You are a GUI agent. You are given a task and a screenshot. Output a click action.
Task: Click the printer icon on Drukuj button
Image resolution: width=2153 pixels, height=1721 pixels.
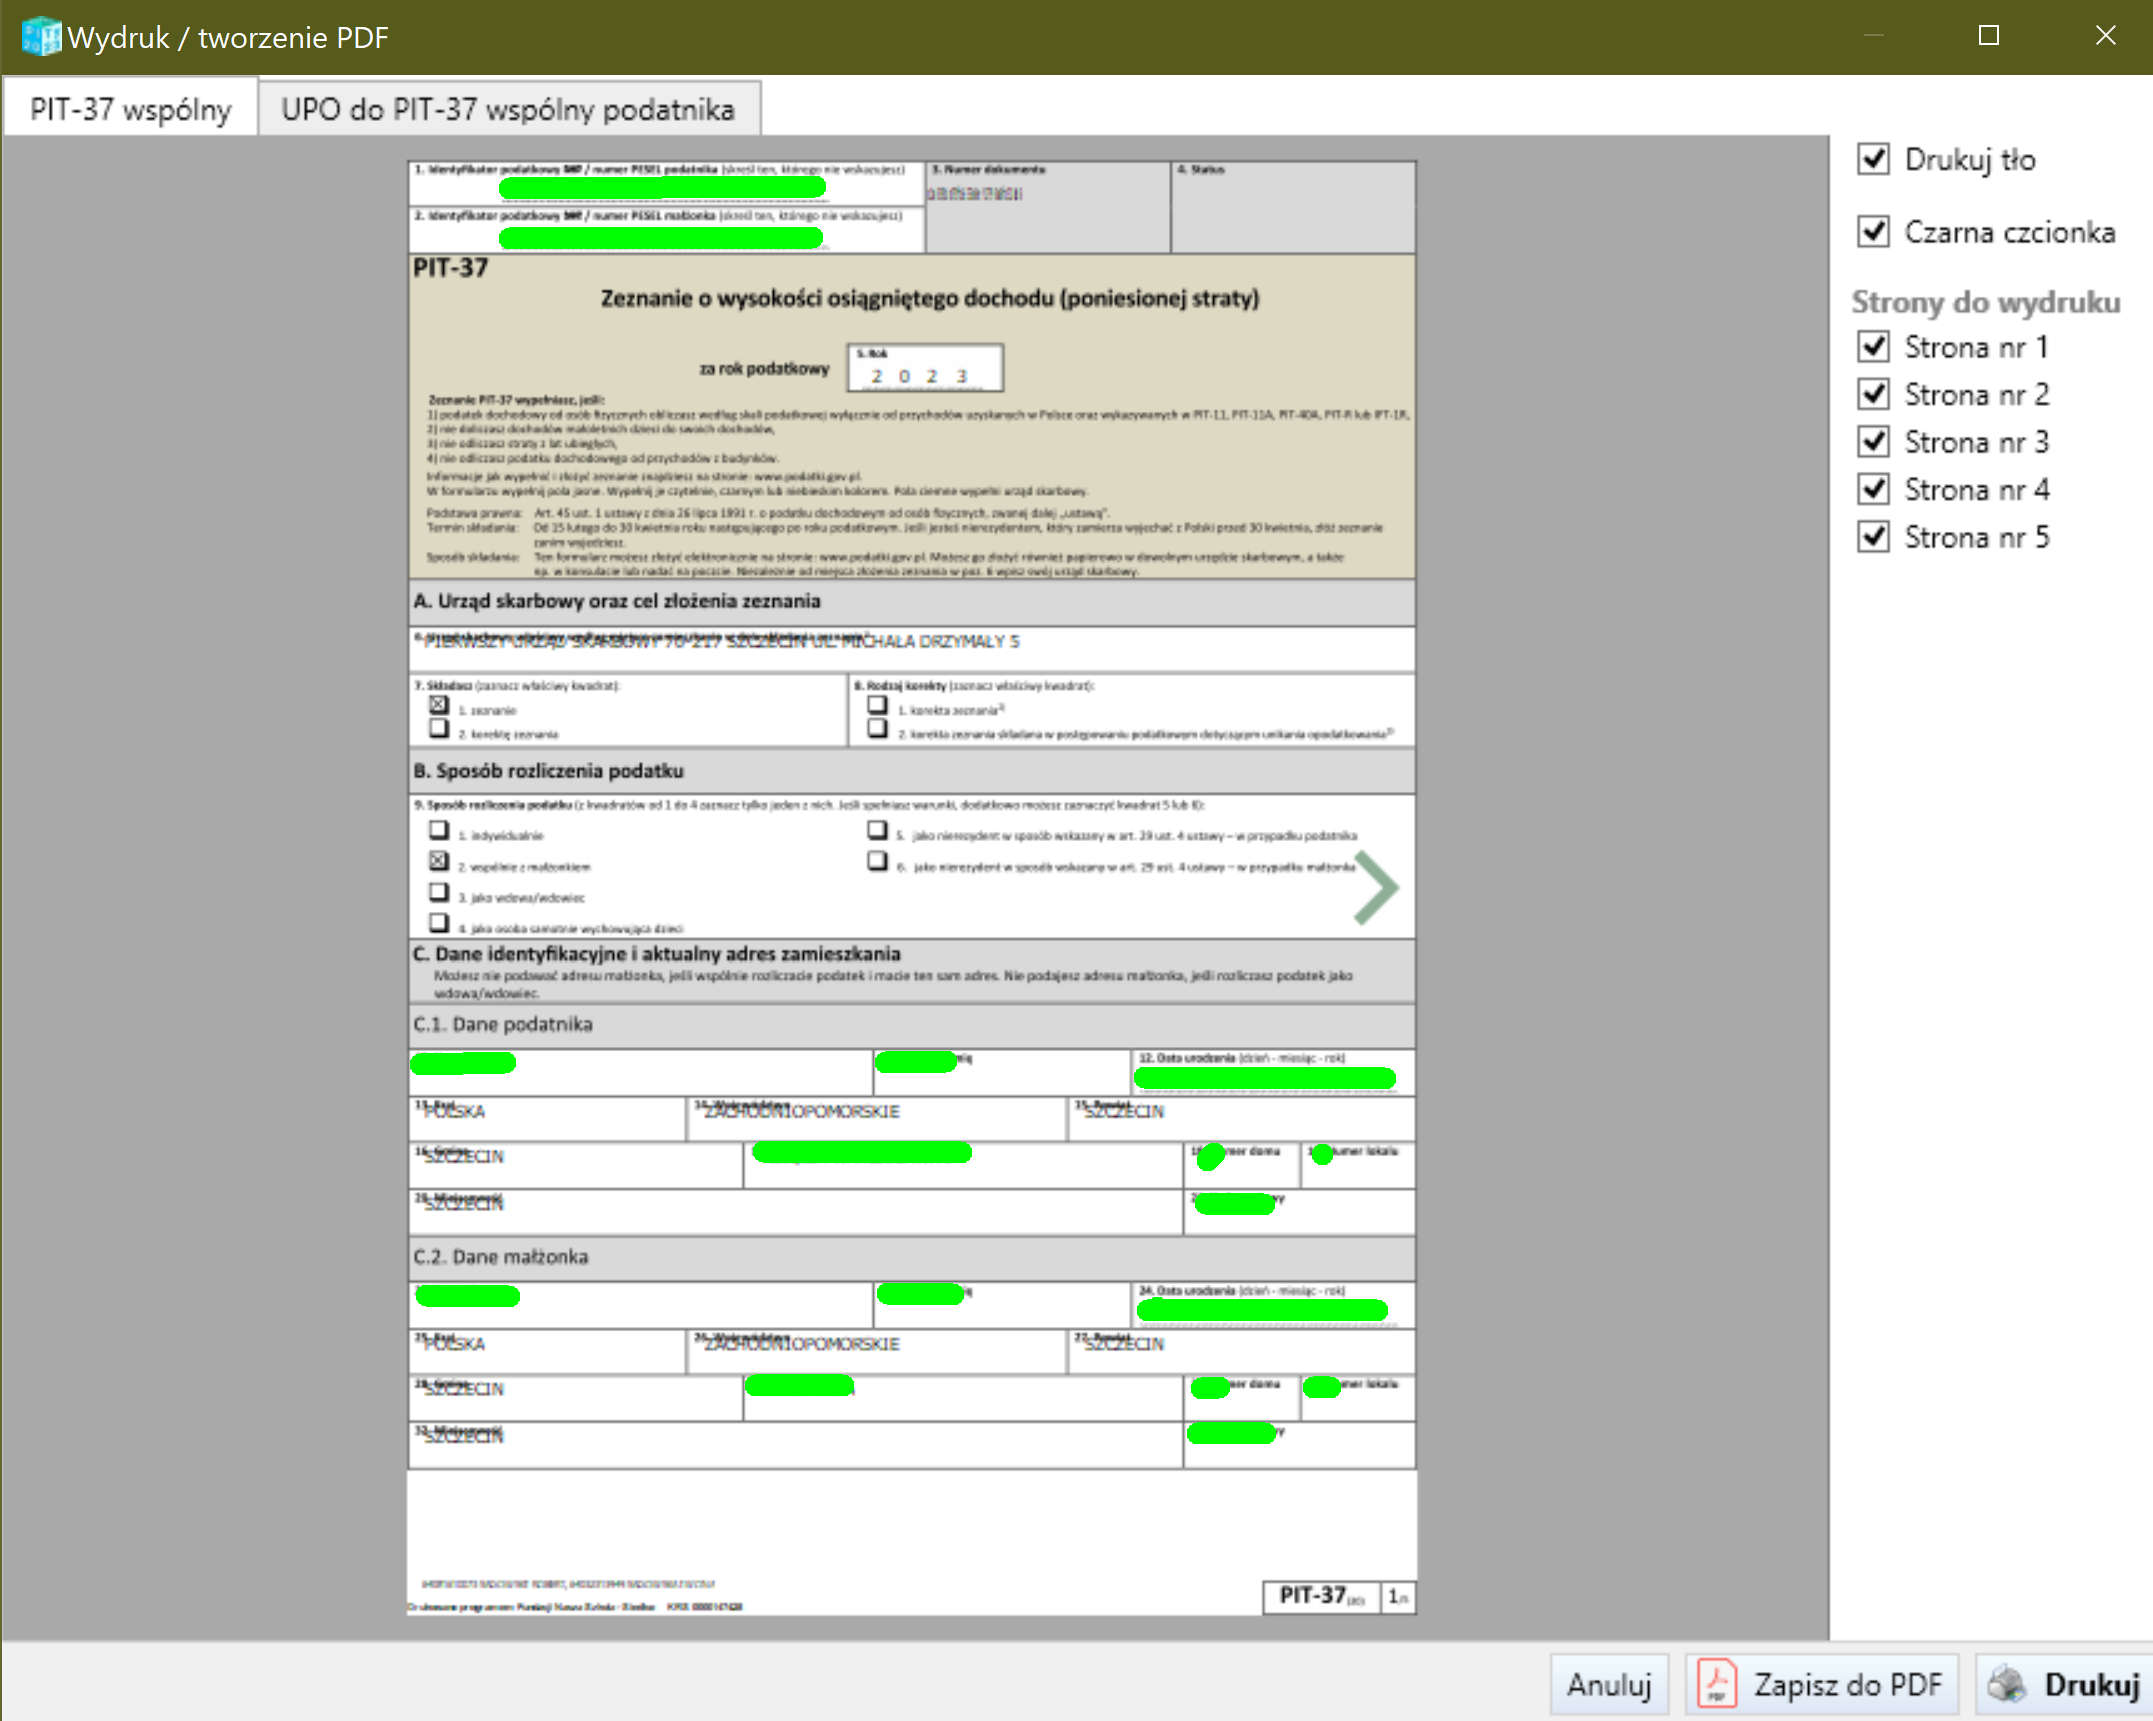coord(2006,1684)
